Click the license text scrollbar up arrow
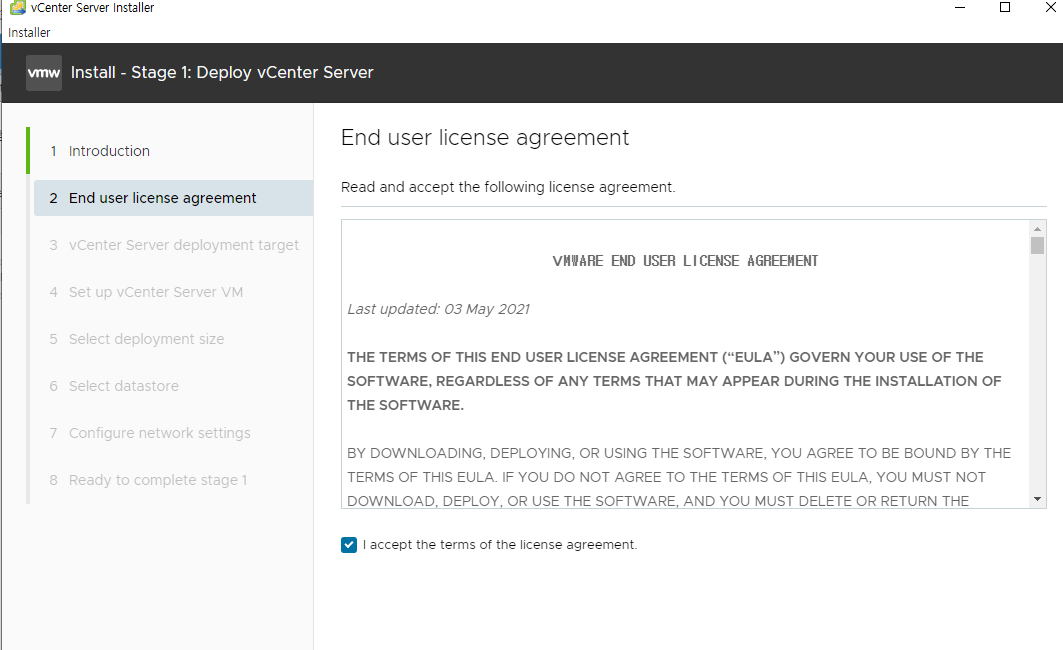 click(x=1037, y=229)
